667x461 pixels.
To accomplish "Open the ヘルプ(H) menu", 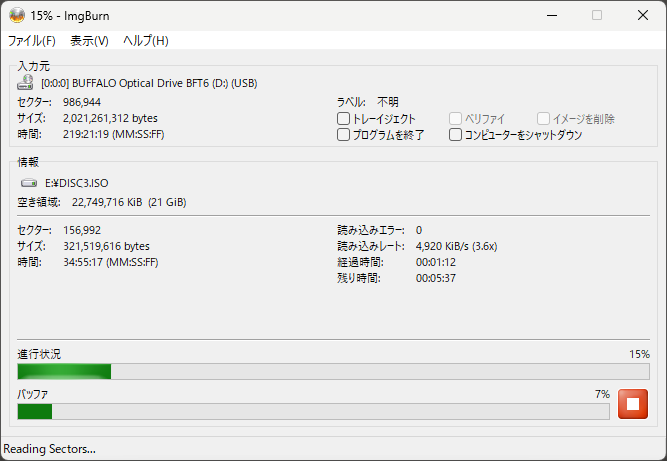I will (146, 41).
